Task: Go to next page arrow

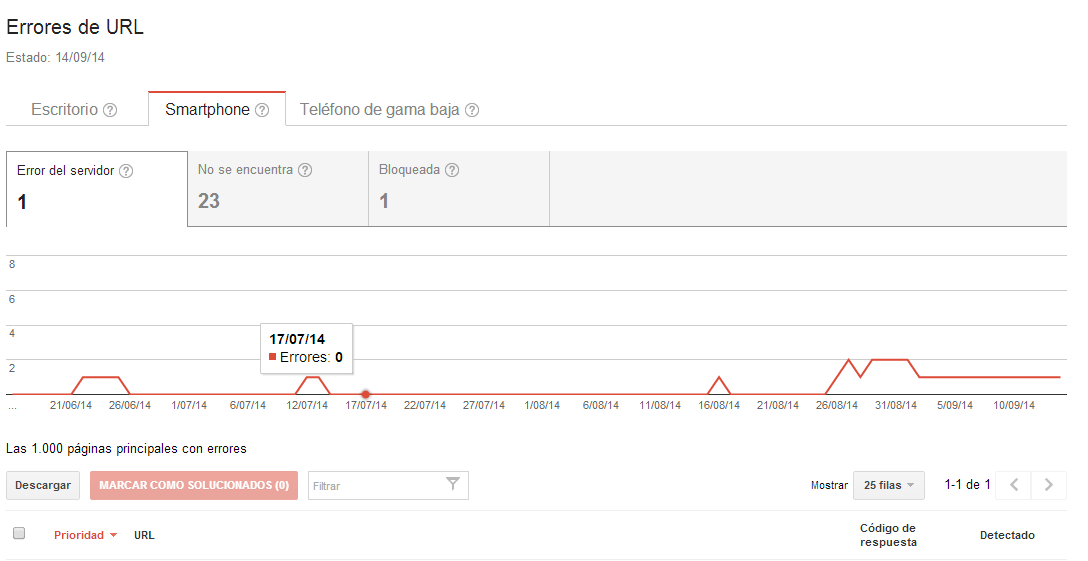Action: [x=1048, y=485]
